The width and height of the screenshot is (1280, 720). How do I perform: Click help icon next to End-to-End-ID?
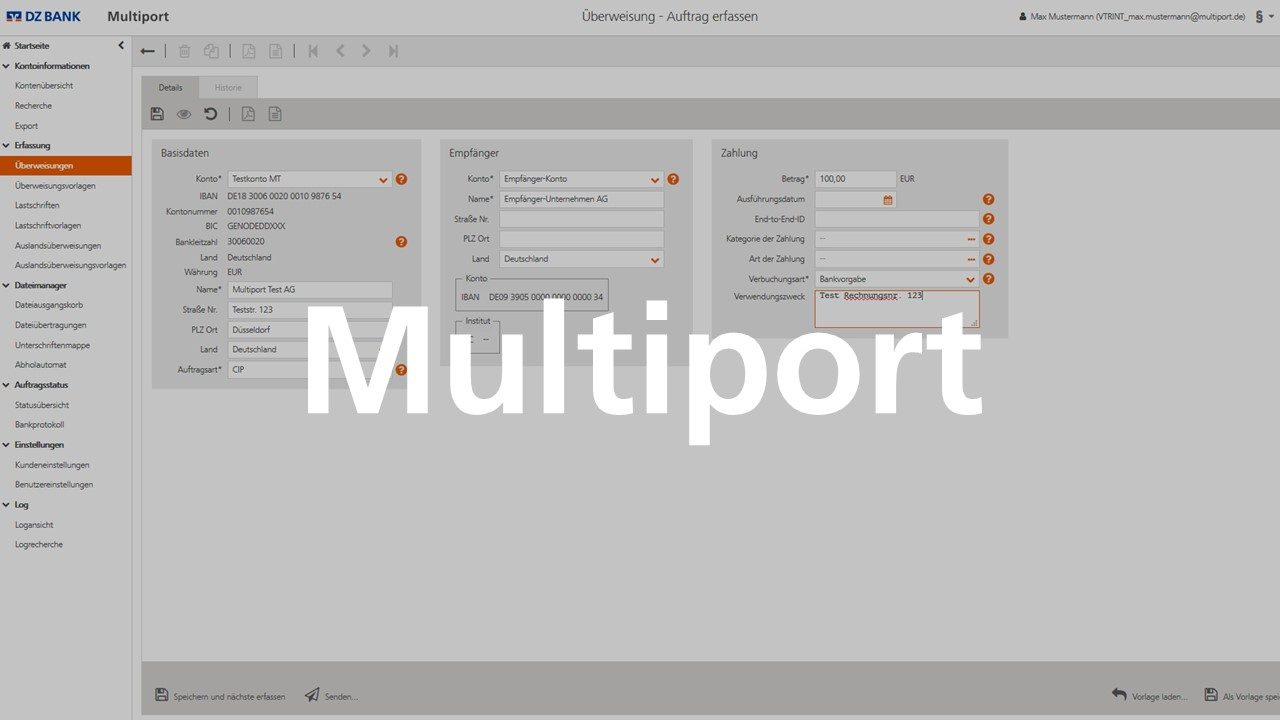point(988,219)
